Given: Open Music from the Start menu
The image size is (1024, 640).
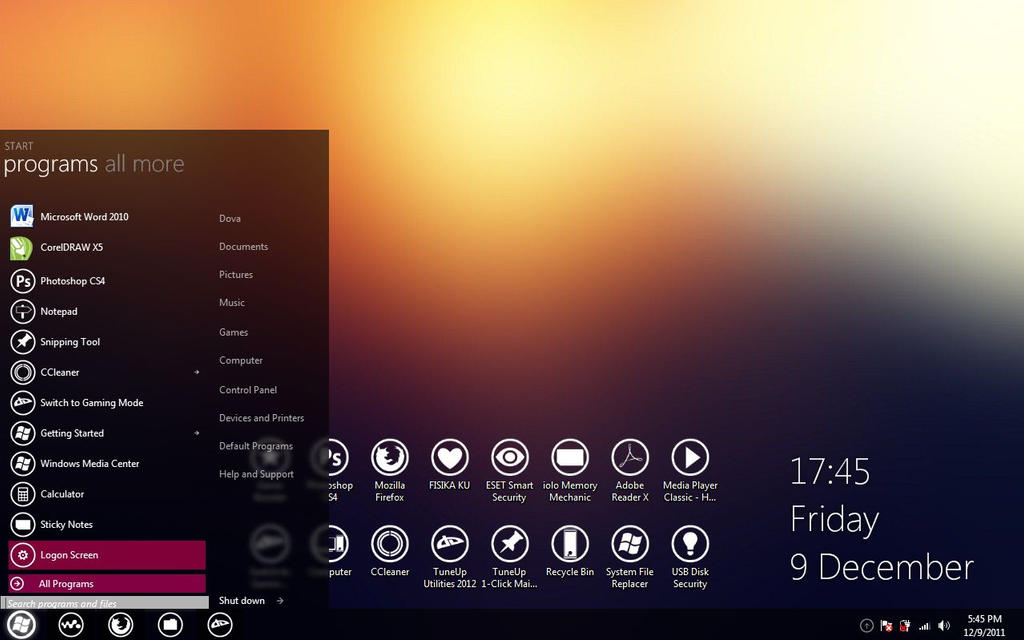Looking at the screenshot, I should pyautogui.click(x=232, y=303).
